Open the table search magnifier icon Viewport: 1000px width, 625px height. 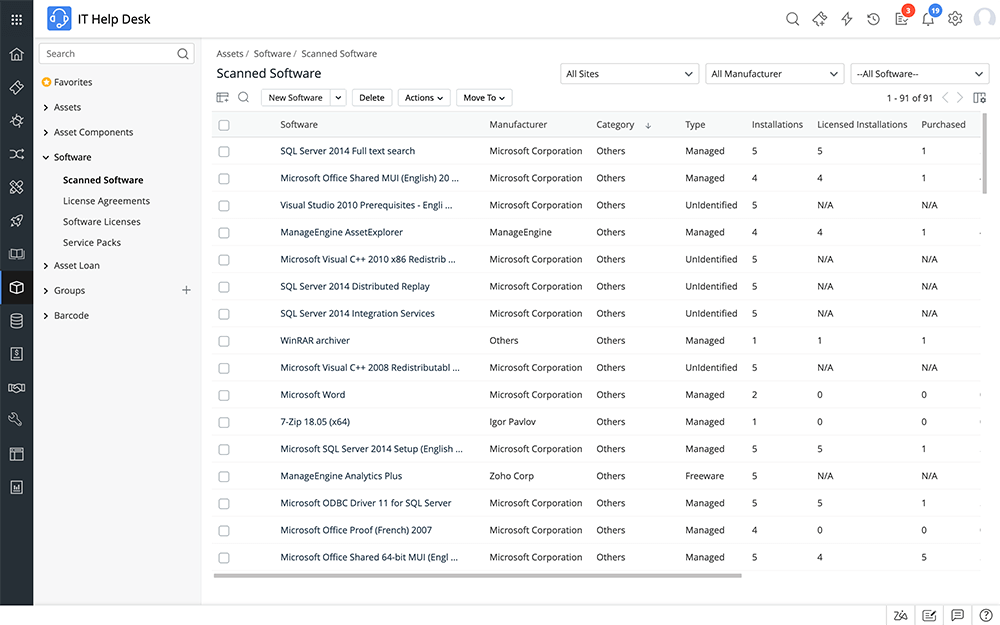[x=243, y=97]
